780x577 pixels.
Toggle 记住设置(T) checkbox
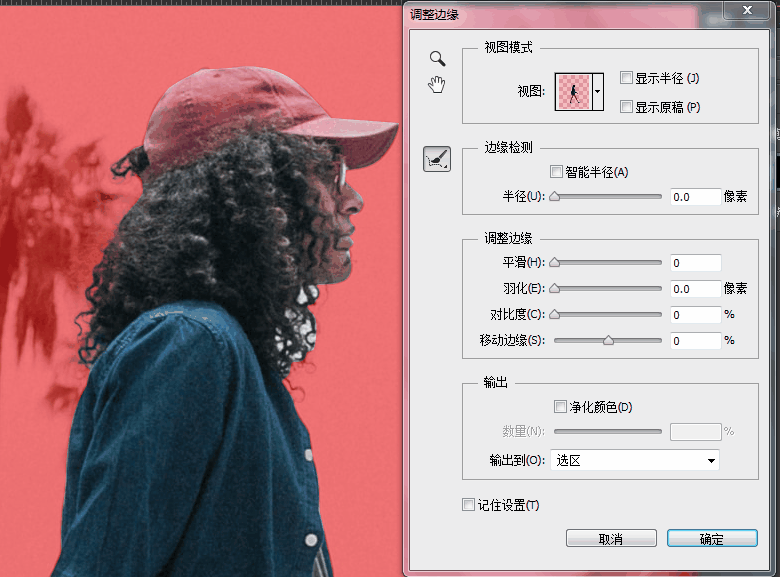coord(468,504)
